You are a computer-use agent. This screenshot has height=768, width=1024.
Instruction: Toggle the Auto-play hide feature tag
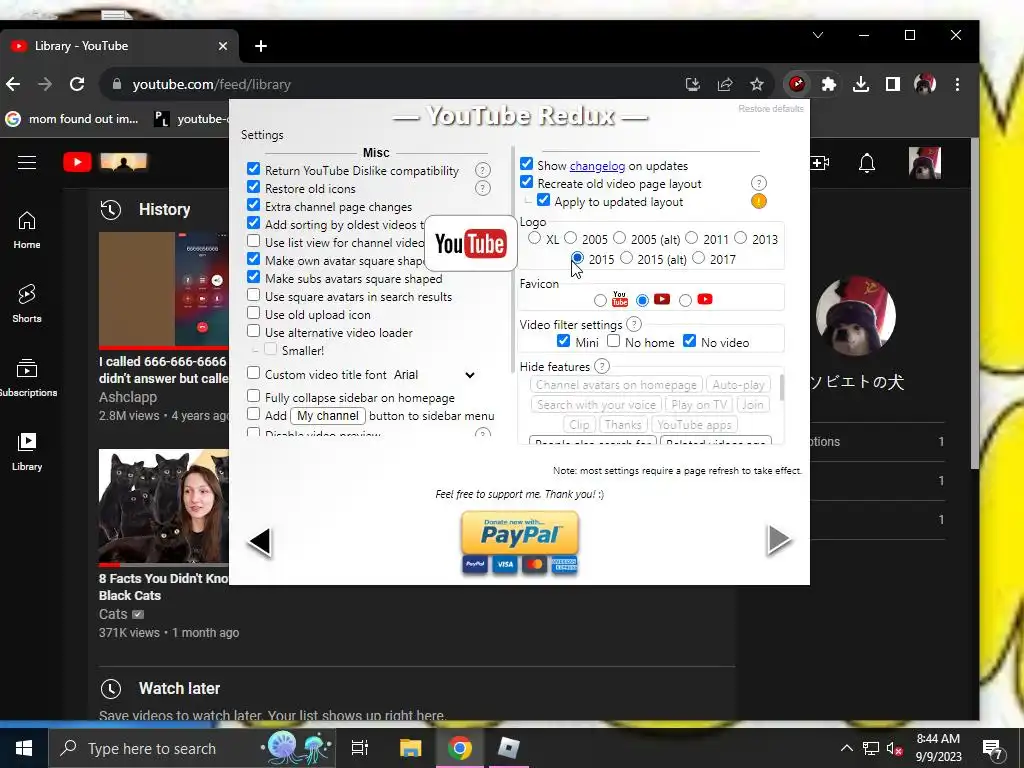click(x=738, y=385)
